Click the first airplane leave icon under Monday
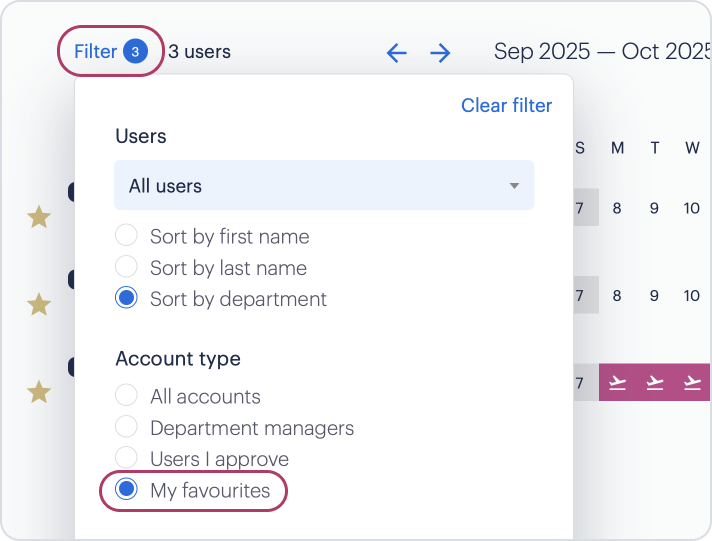 pyautogui.click(x=618, y=383)
